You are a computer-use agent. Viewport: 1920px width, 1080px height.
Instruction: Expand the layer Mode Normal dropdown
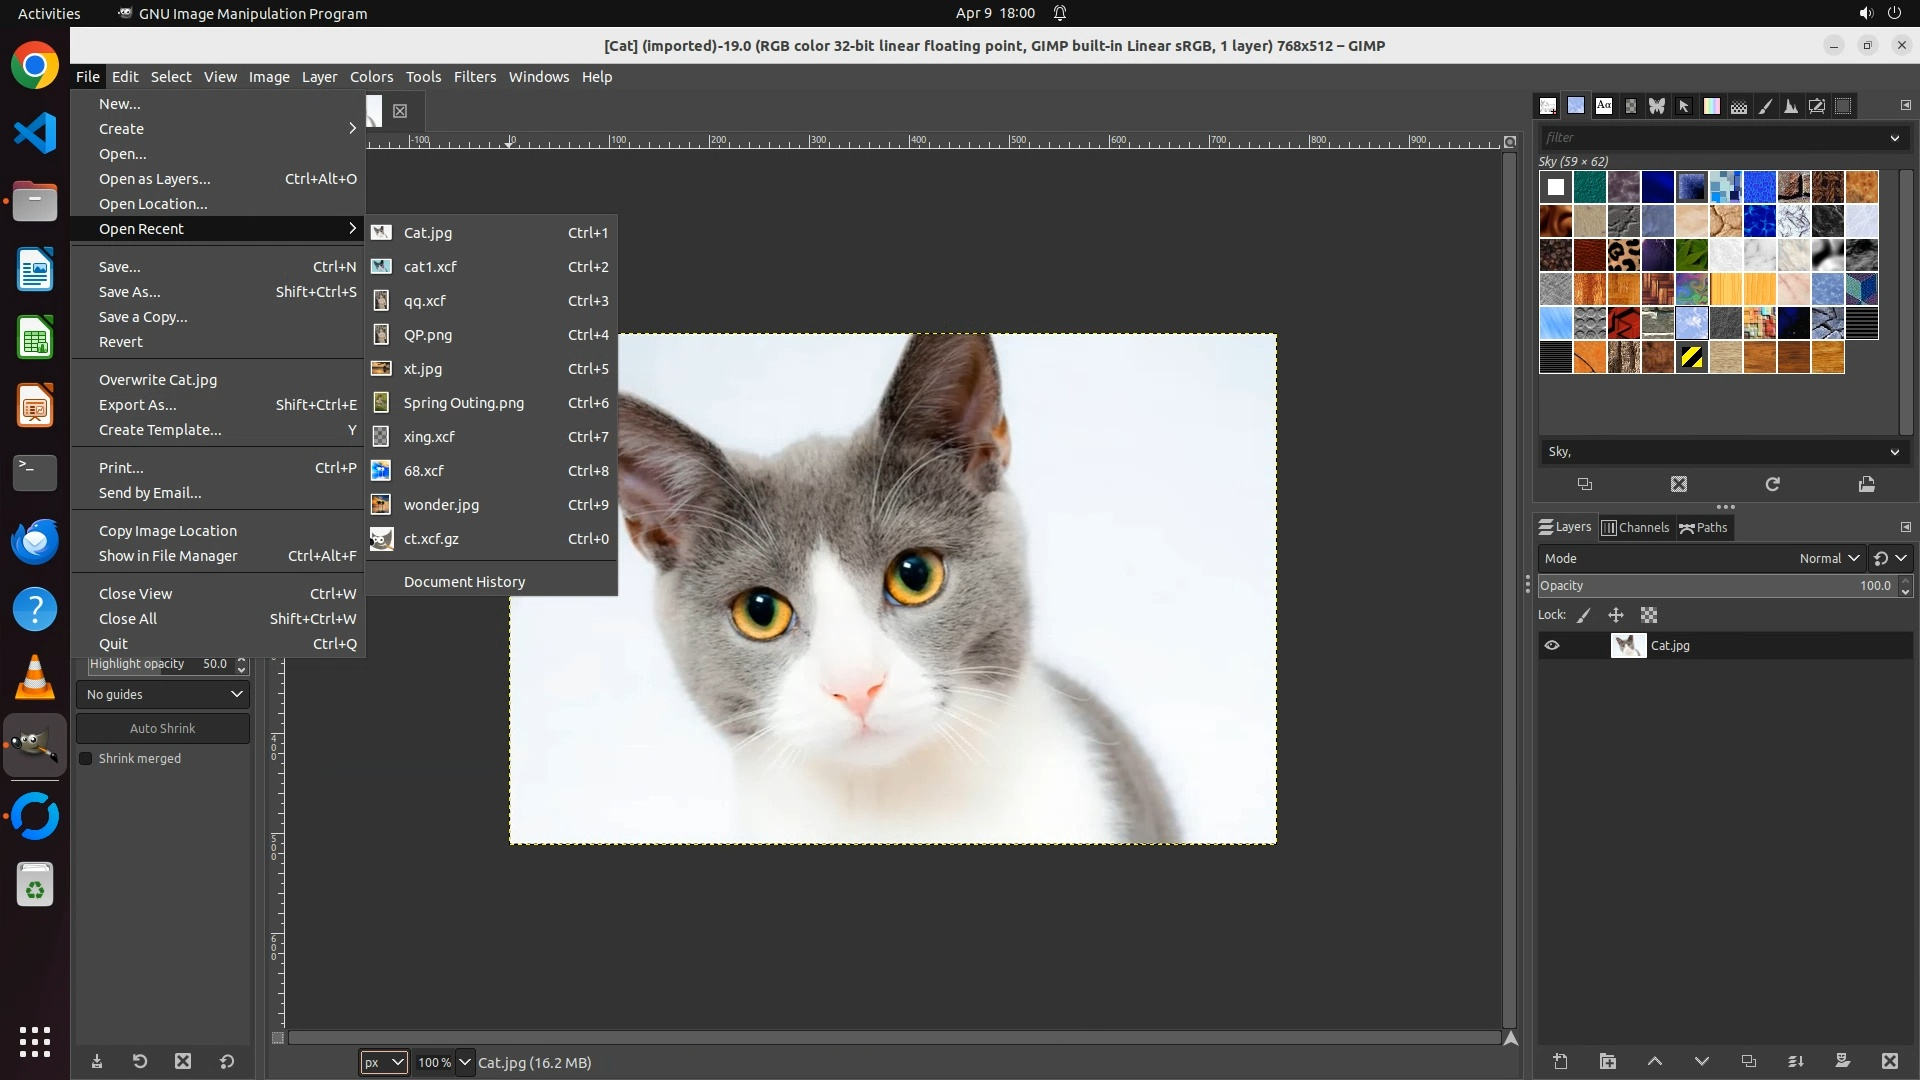tap(1828, 558)
